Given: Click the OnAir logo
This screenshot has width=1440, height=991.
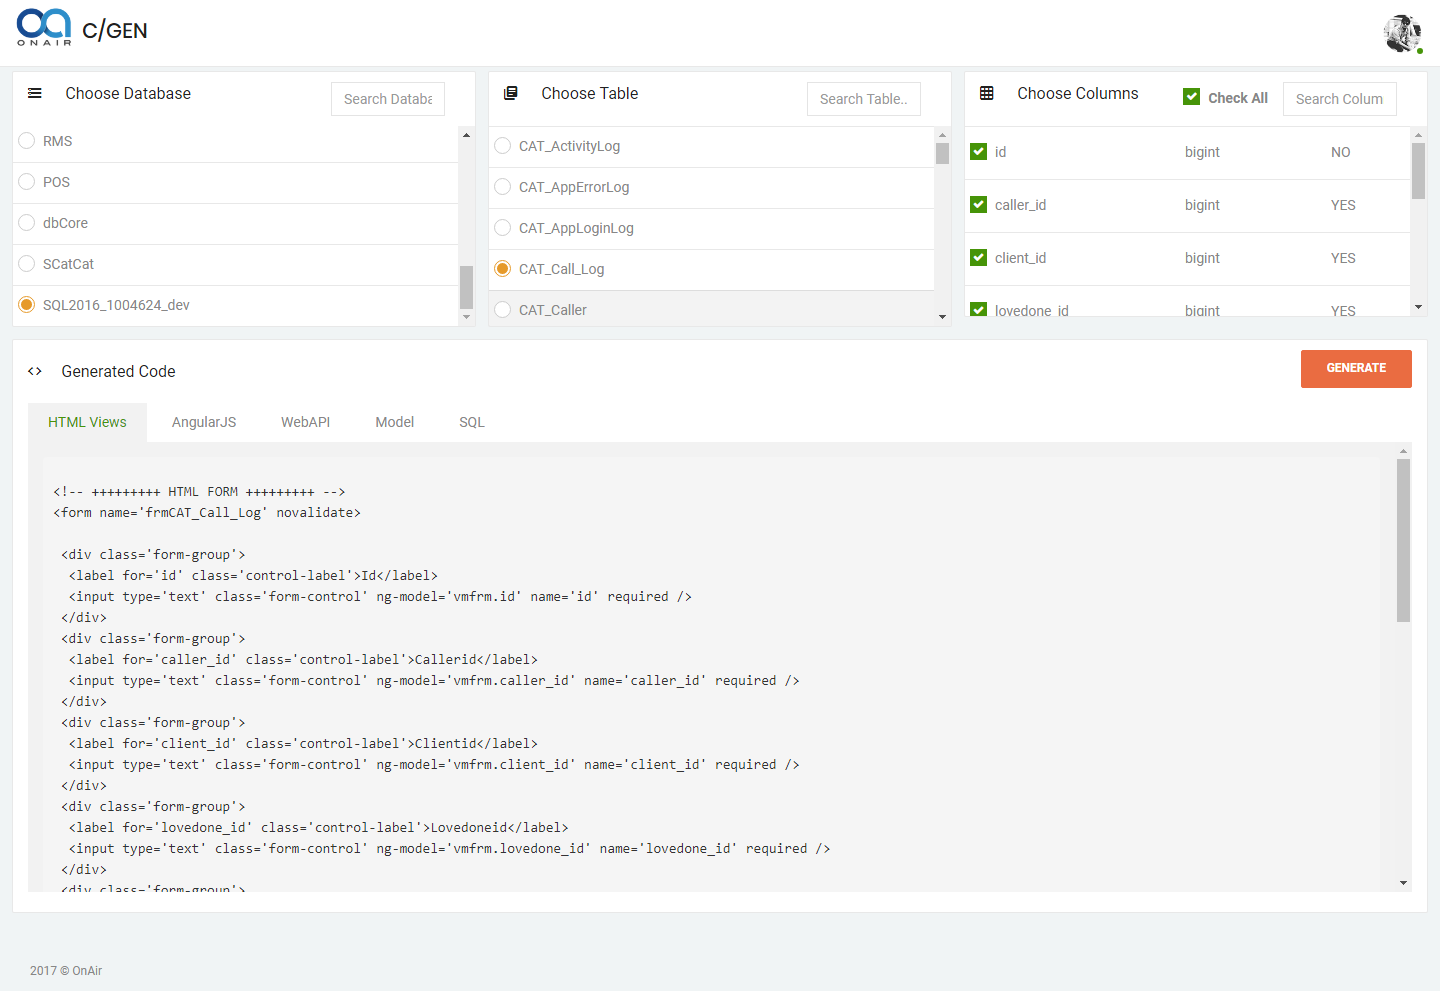Looking at the screenshot, I should [44, 28].
